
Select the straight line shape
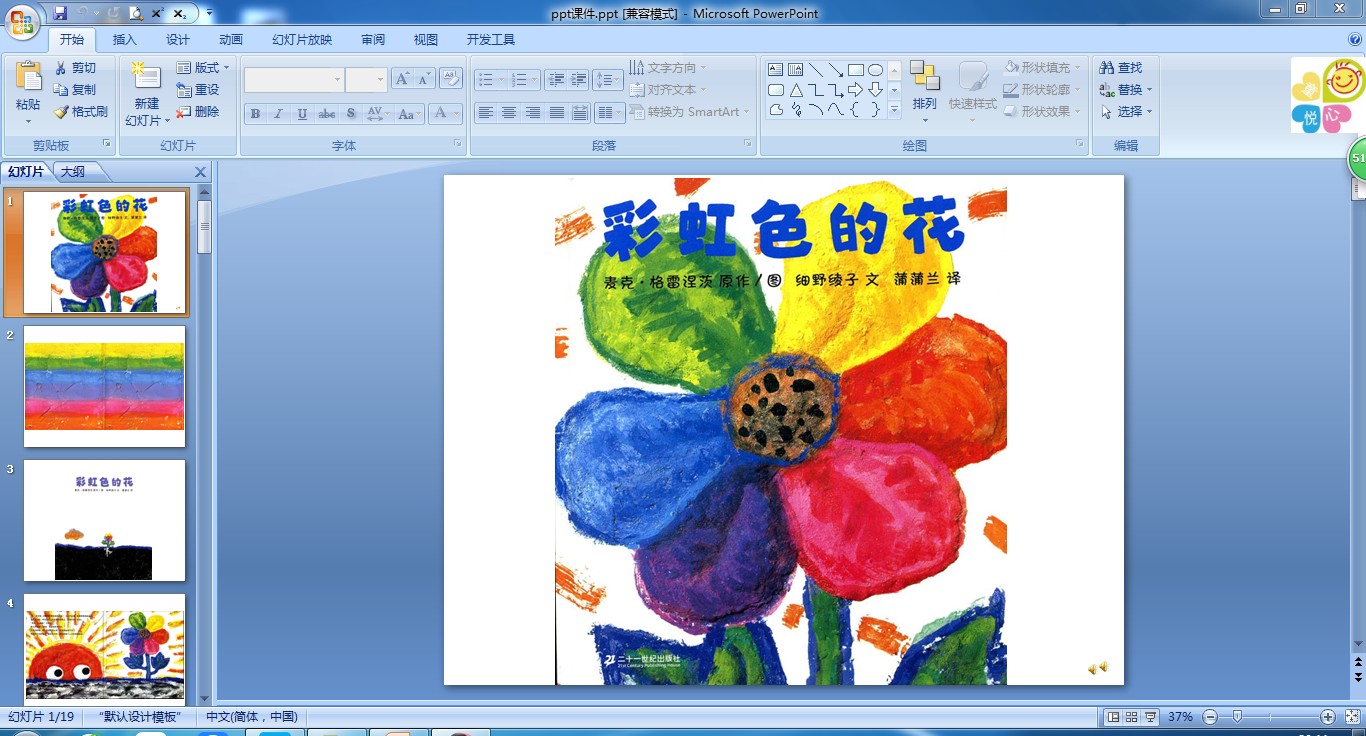tap(816, 70)
